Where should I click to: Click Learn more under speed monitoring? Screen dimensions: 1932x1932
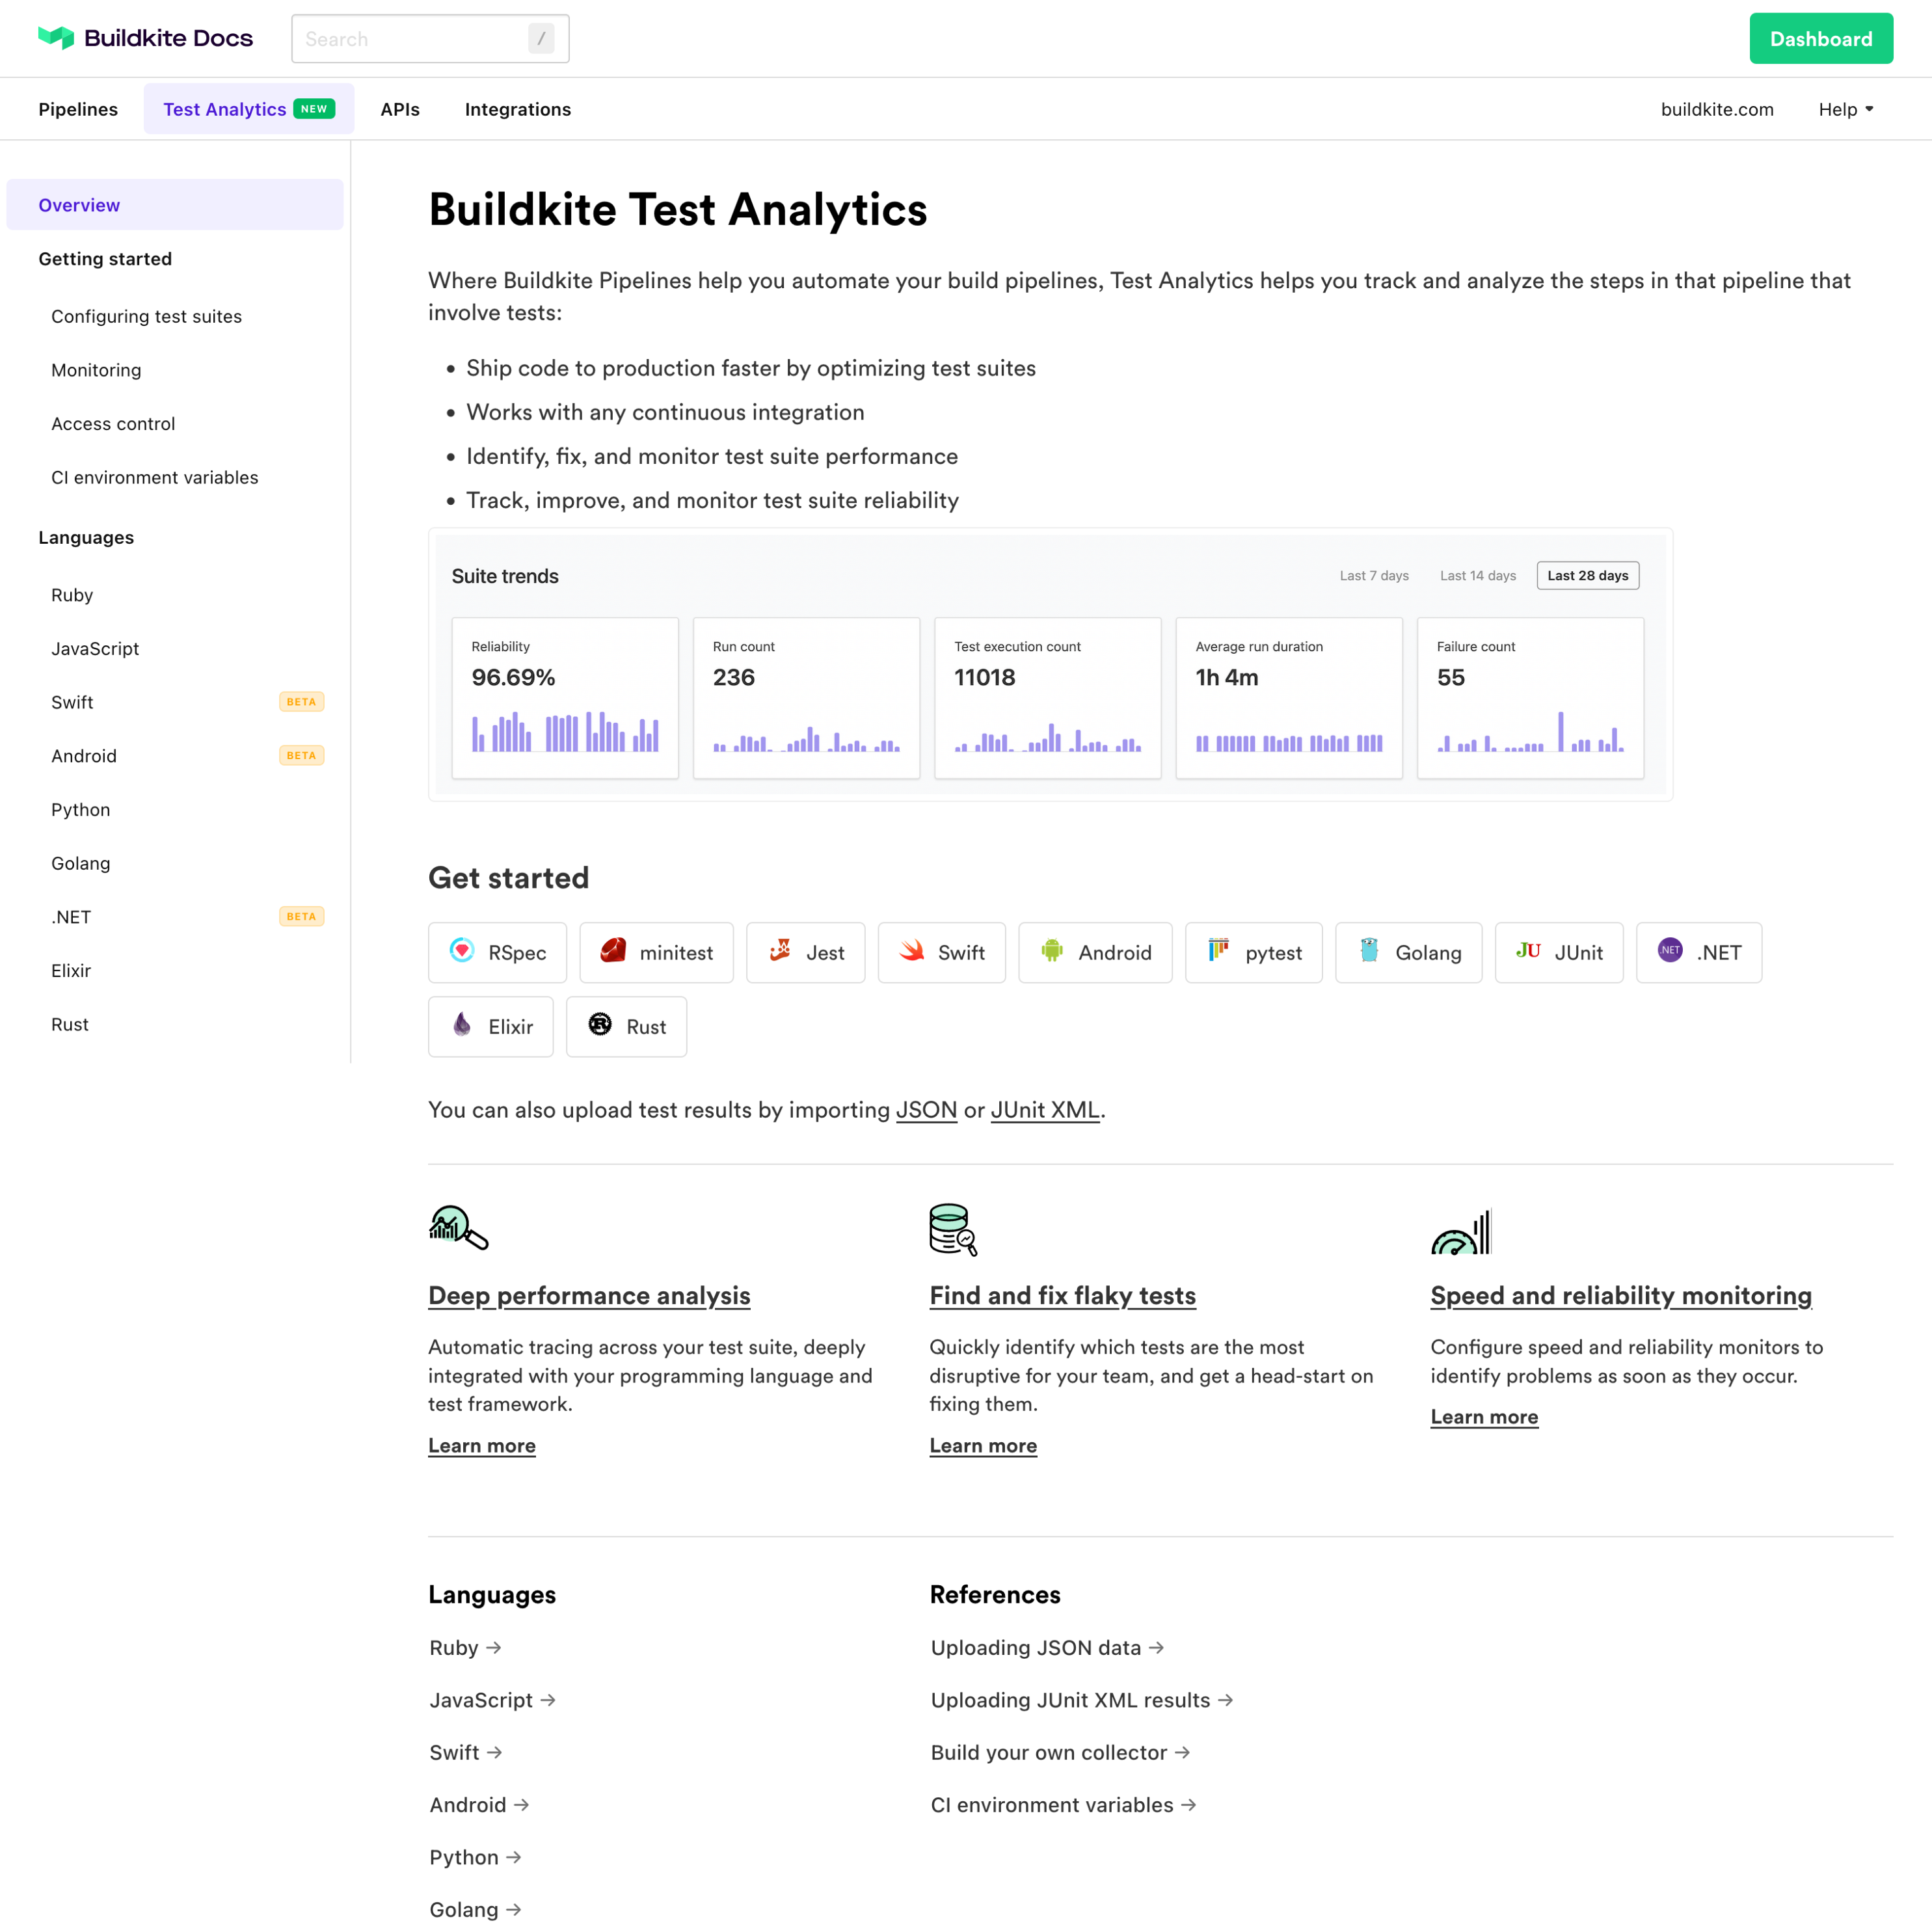pyautogui.click(x=1484, y=1417)
